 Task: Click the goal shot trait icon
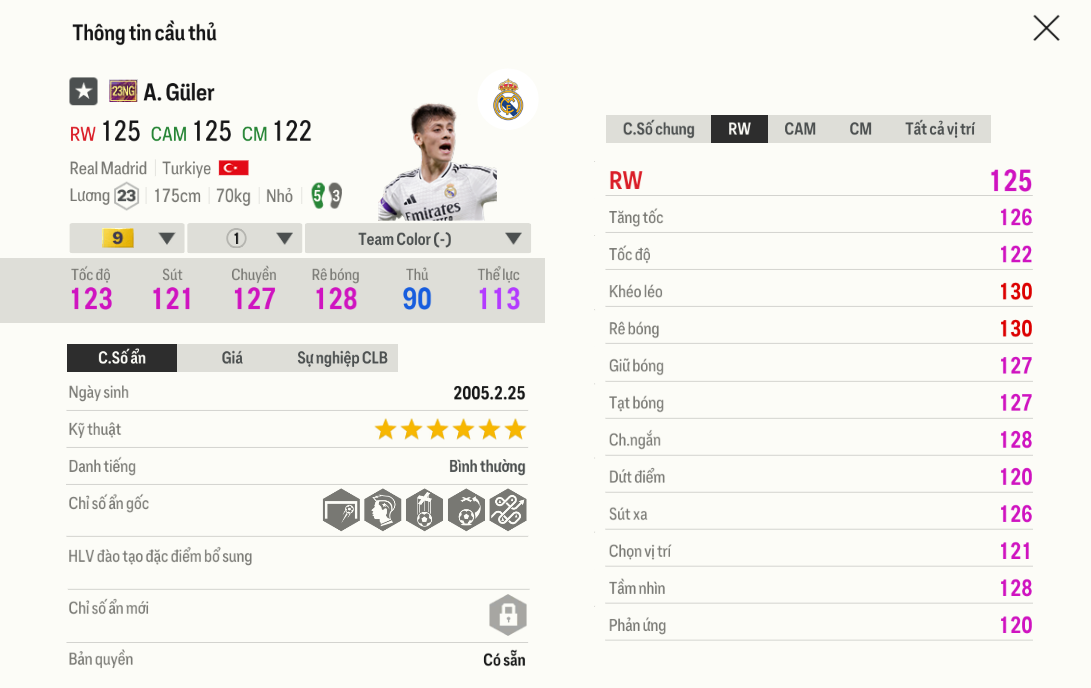[341, 511]
